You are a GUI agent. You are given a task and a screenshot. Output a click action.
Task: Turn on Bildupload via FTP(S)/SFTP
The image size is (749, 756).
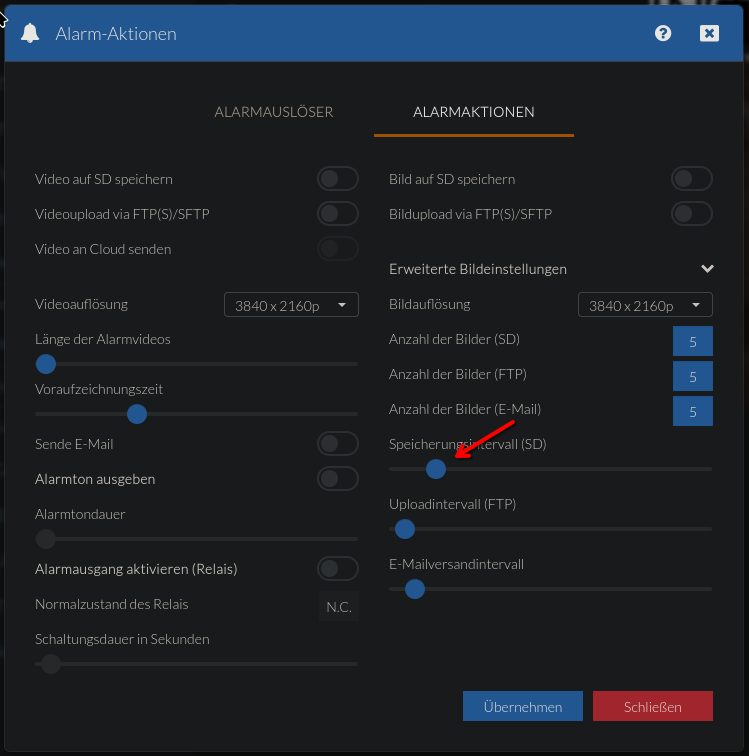(x=691, y=214)
